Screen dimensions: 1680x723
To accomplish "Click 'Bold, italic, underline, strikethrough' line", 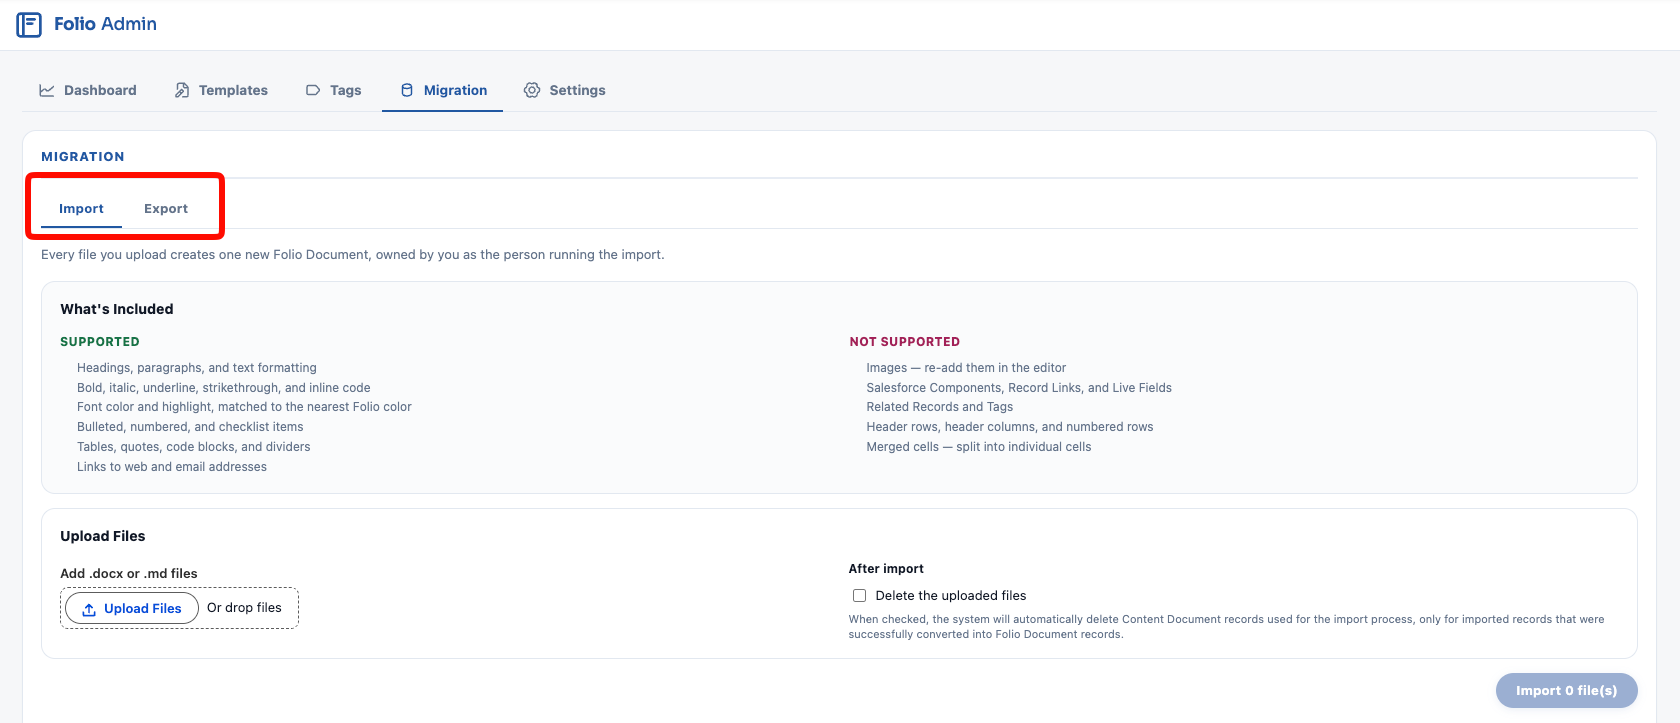I will (224, 388).
